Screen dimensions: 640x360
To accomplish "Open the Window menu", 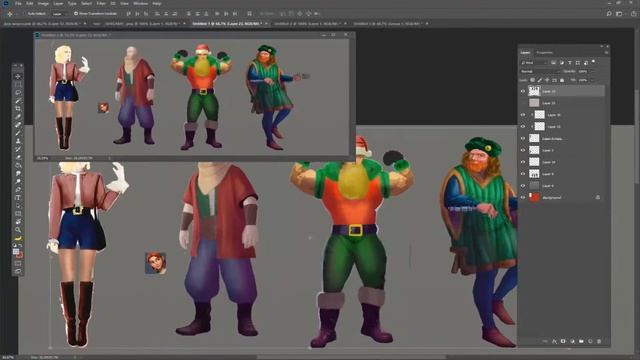I will 140,3.
